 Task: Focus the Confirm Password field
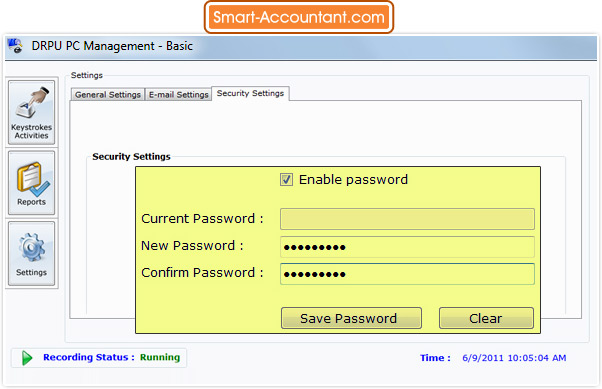407,274
